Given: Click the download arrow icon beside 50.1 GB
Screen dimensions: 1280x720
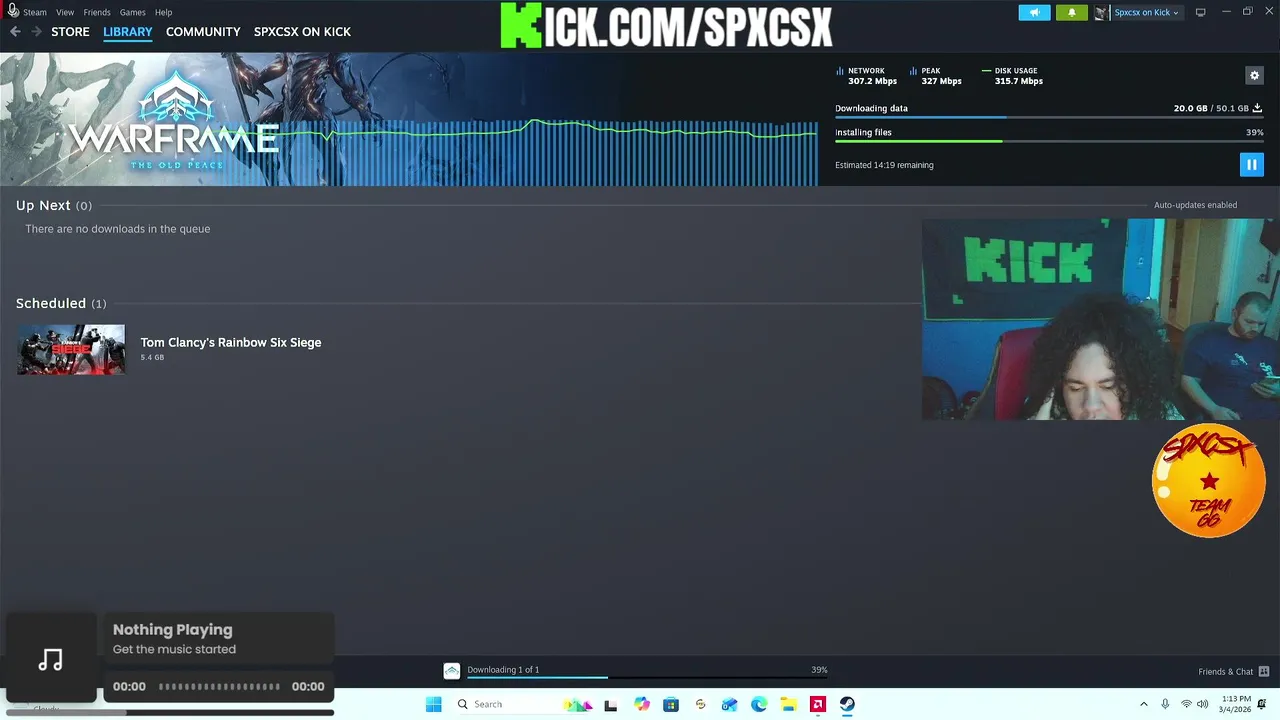Looking at the screenshot, I should click(1257, 108).
